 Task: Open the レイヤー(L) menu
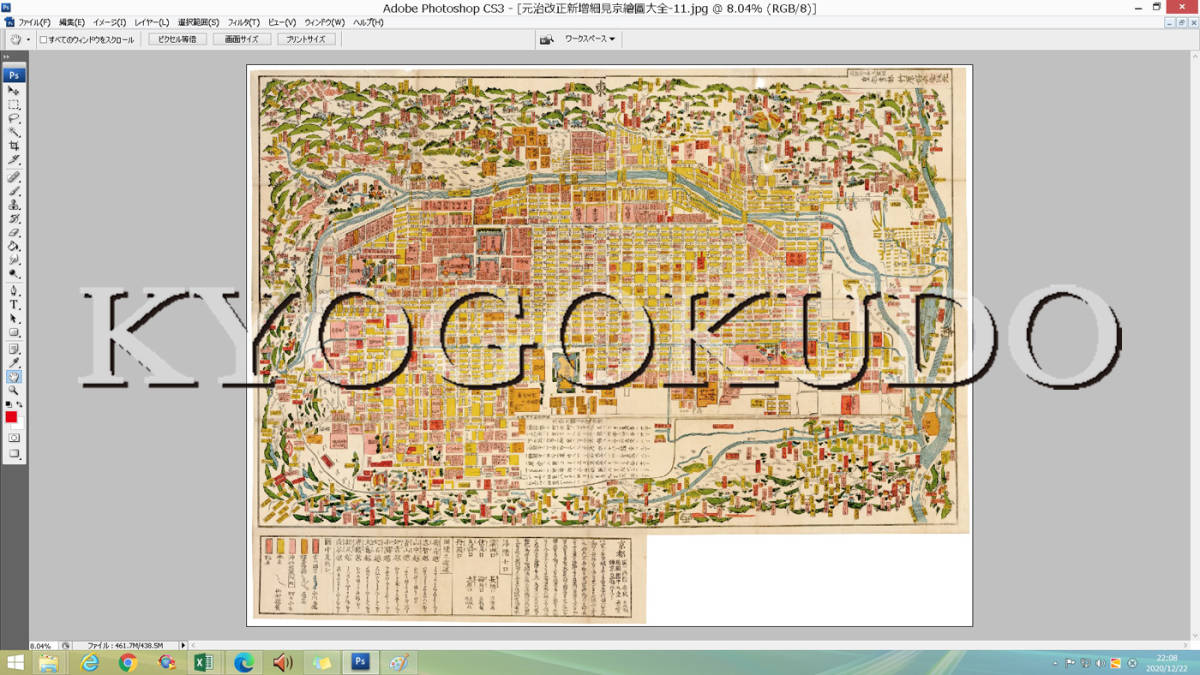click(x=152, y=22)
